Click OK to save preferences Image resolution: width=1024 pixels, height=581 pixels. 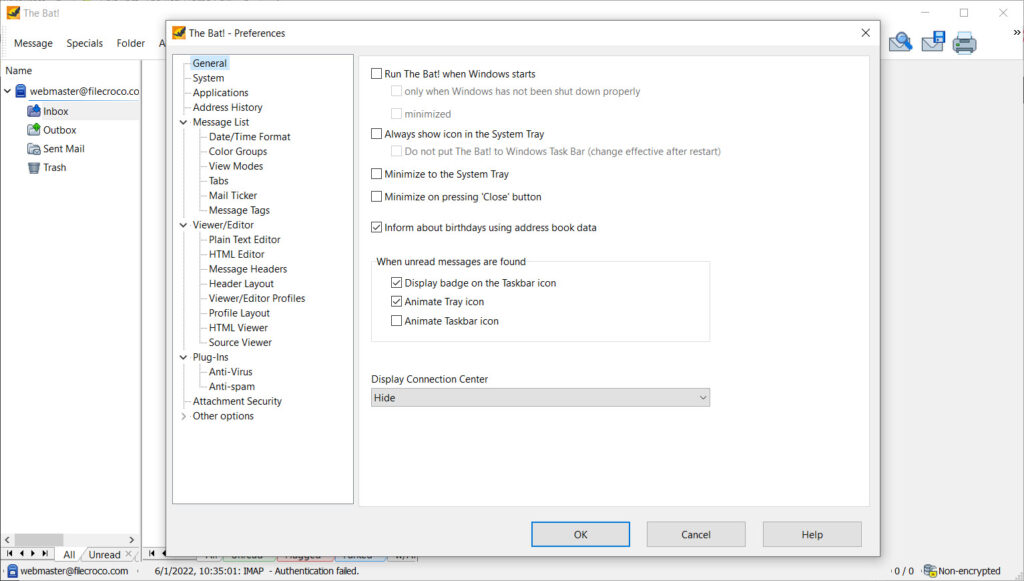581,535
